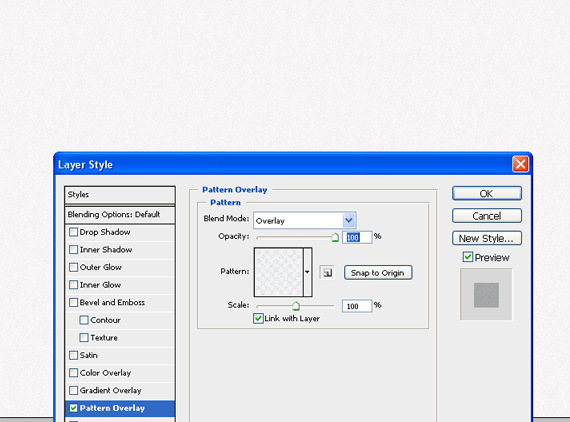Image resolution: width=570 pixels, height=422 pixels.
Task: Open the pattern picker arrow
Action: coord(308,272)
